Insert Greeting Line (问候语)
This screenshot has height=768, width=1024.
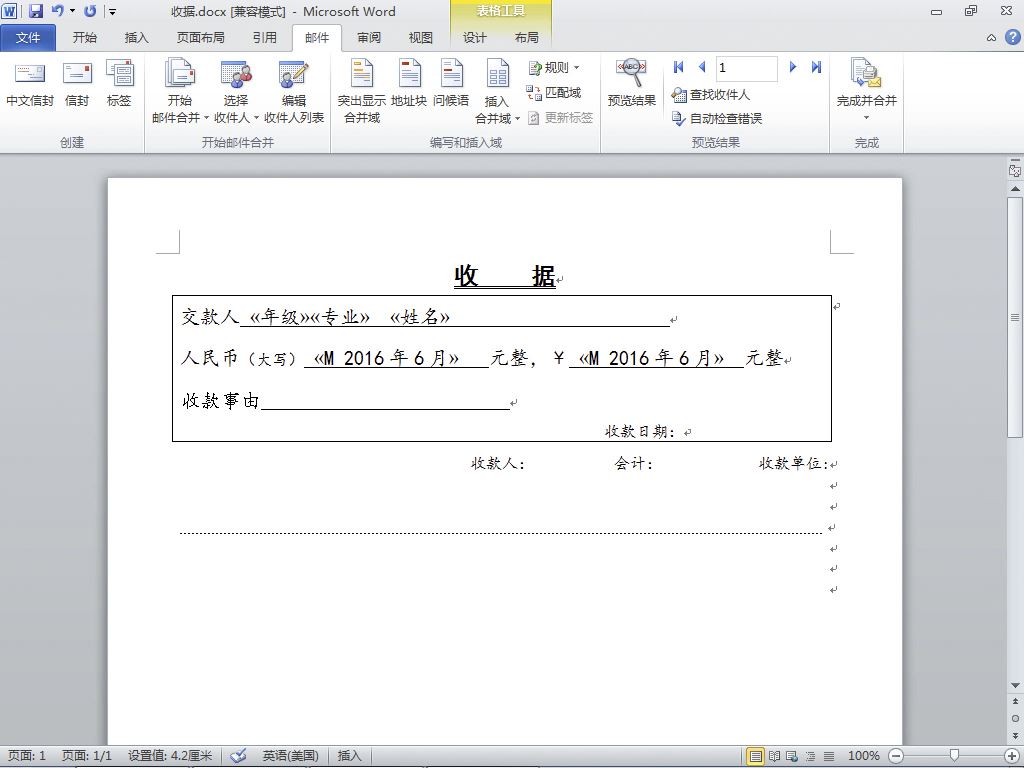pos(451,83)
